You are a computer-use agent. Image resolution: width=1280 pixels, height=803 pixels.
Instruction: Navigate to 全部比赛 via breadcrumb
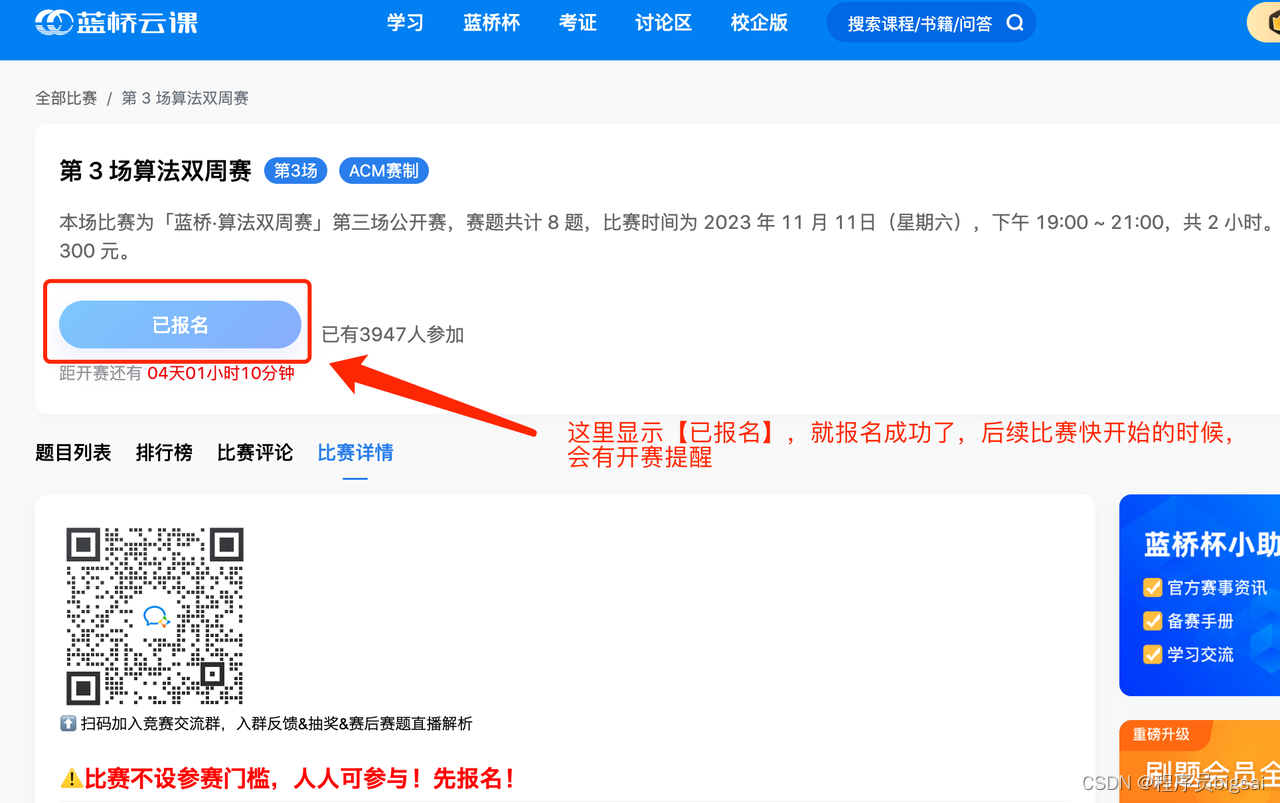tap(66, 97)
